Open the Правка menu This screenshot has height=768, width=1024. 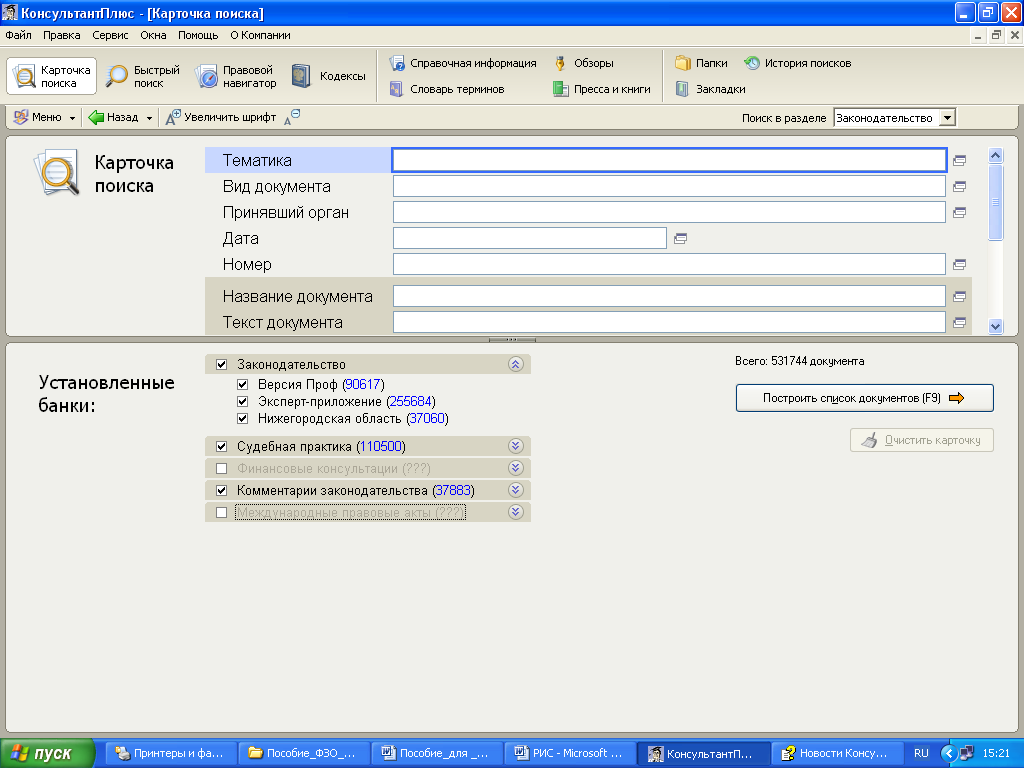coord(61,35)
